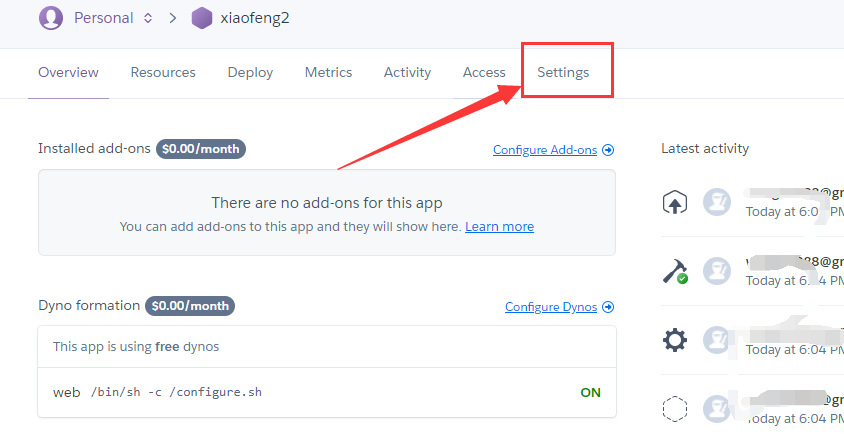Open the Access tab
Image resolution: width=844 pixels, height=434 pixels.
[x=484, y=72]
